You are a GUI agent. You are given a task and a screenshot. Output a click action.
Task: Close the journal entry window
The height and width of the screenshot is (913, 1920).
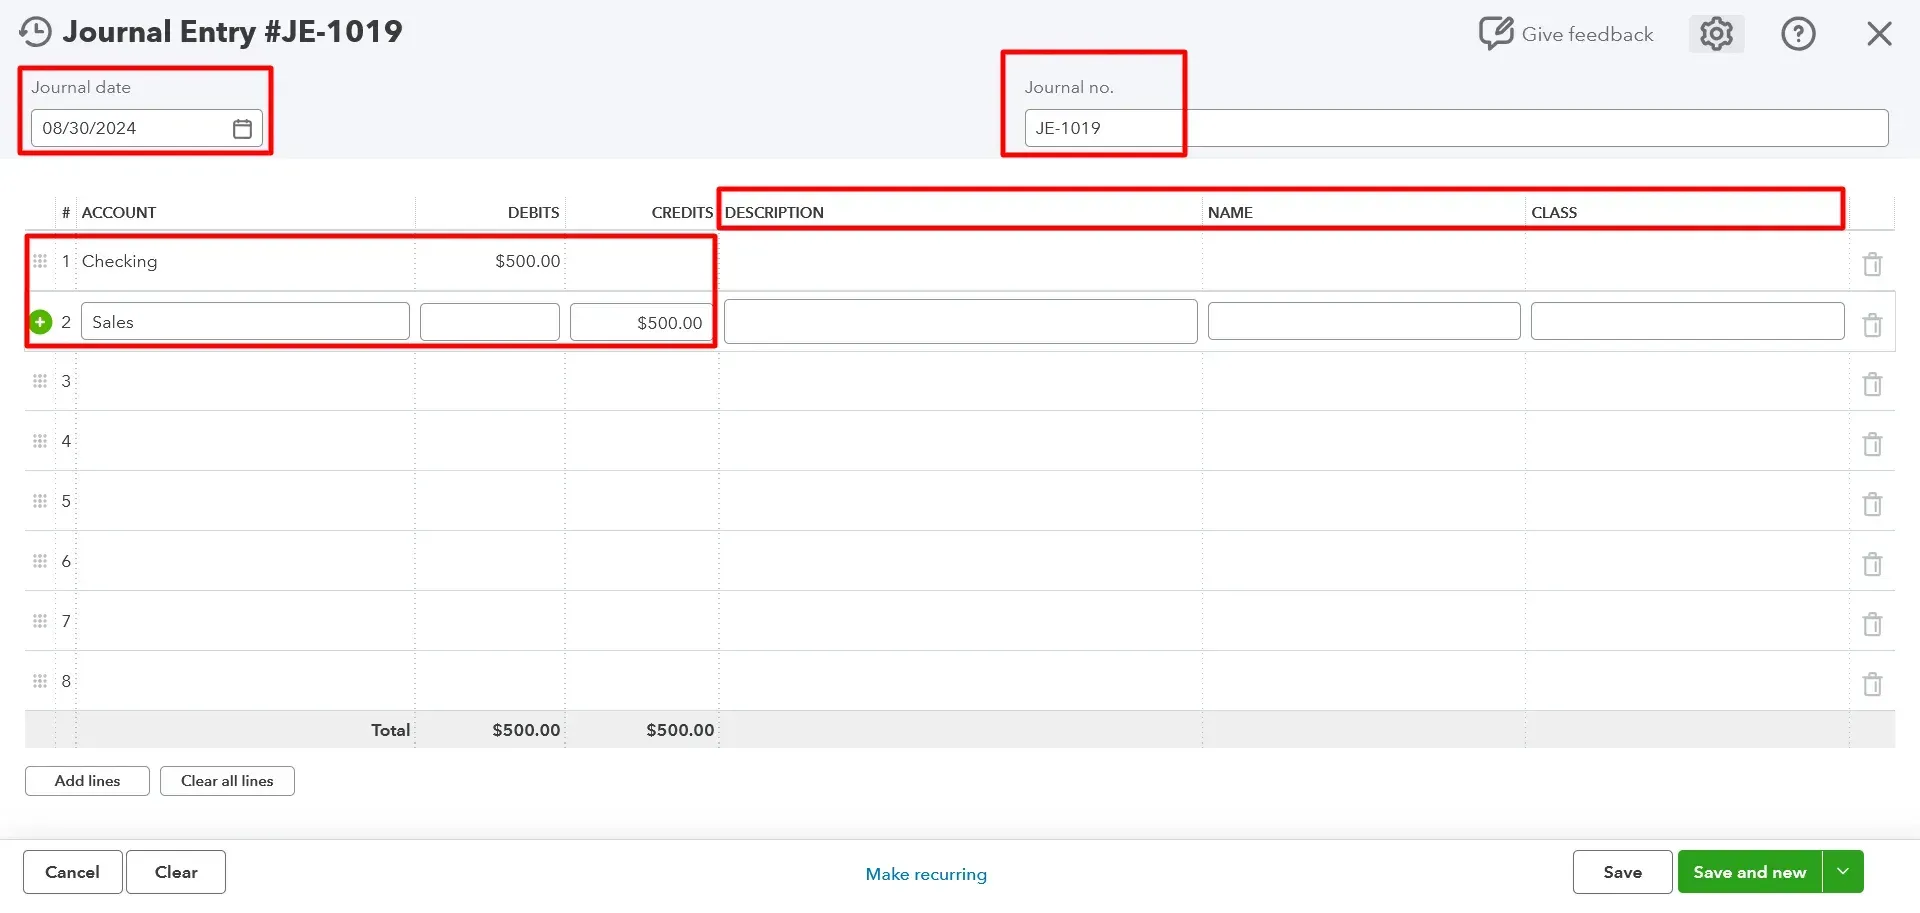tap(1879, 34)
